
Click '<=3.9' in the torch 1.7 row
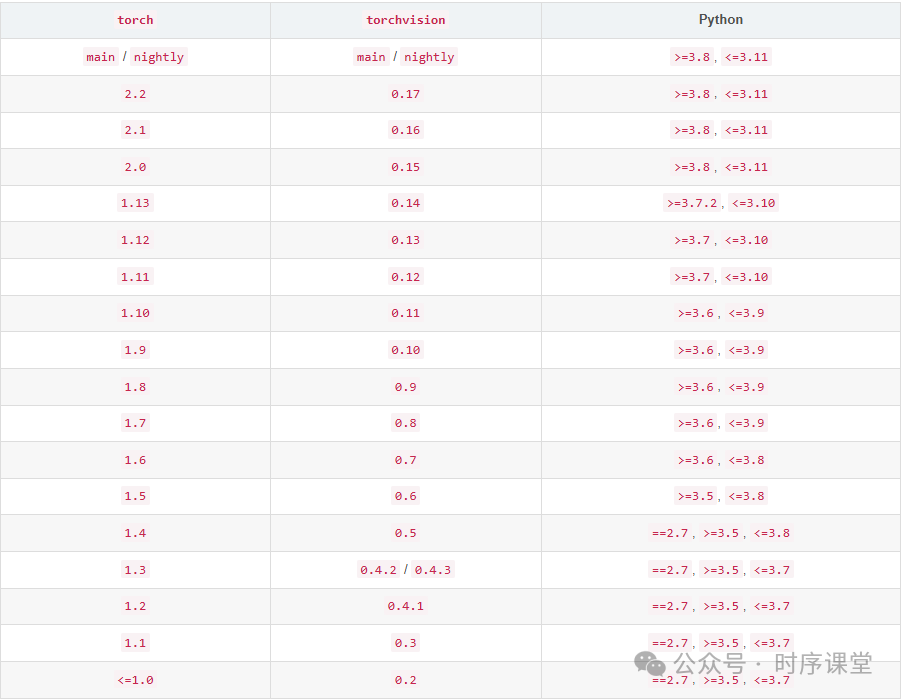click(746, 423)
